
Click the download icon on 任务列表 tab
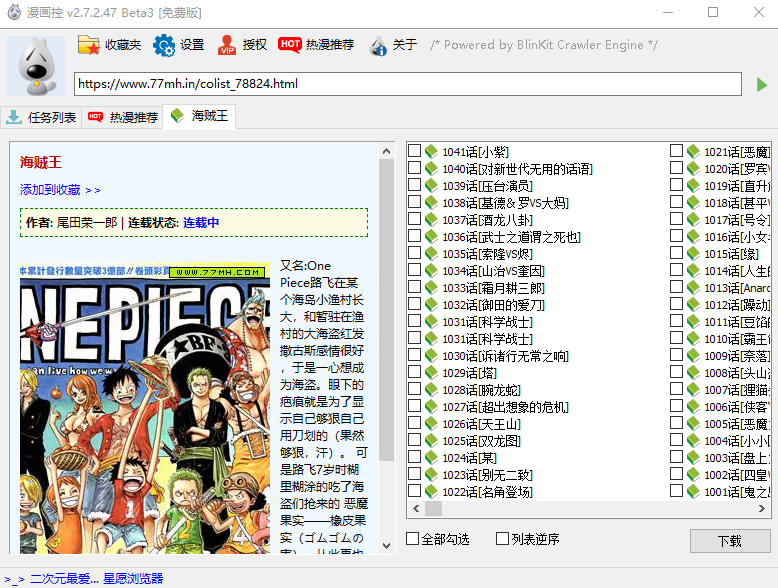[x=14, y=117]
